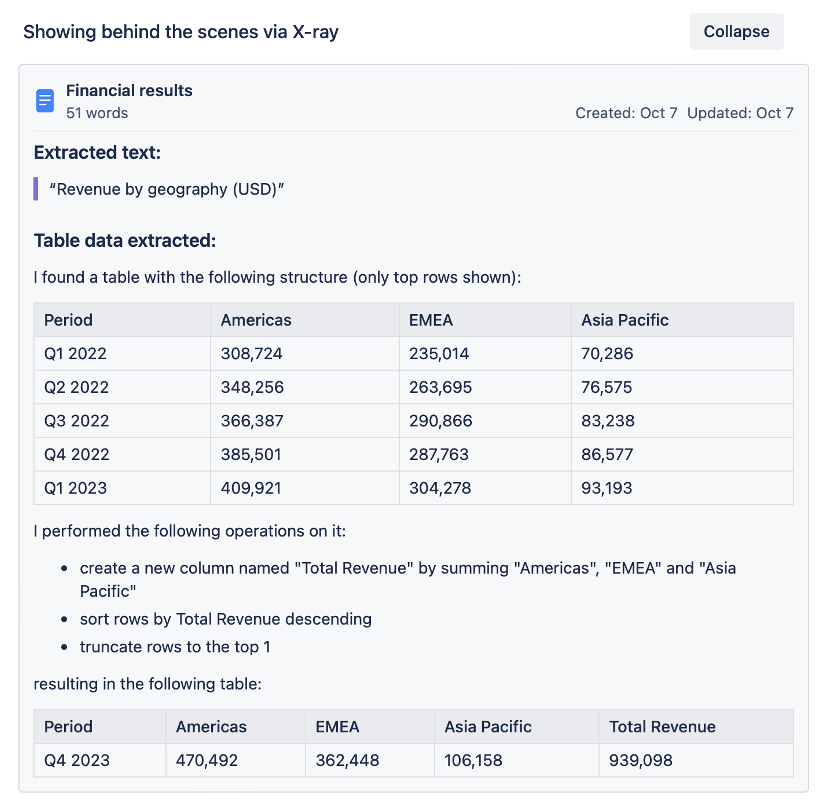Viewport: 816px width, 810px height.
Task: Open the Financial results document title
Action: pos(129,90)
